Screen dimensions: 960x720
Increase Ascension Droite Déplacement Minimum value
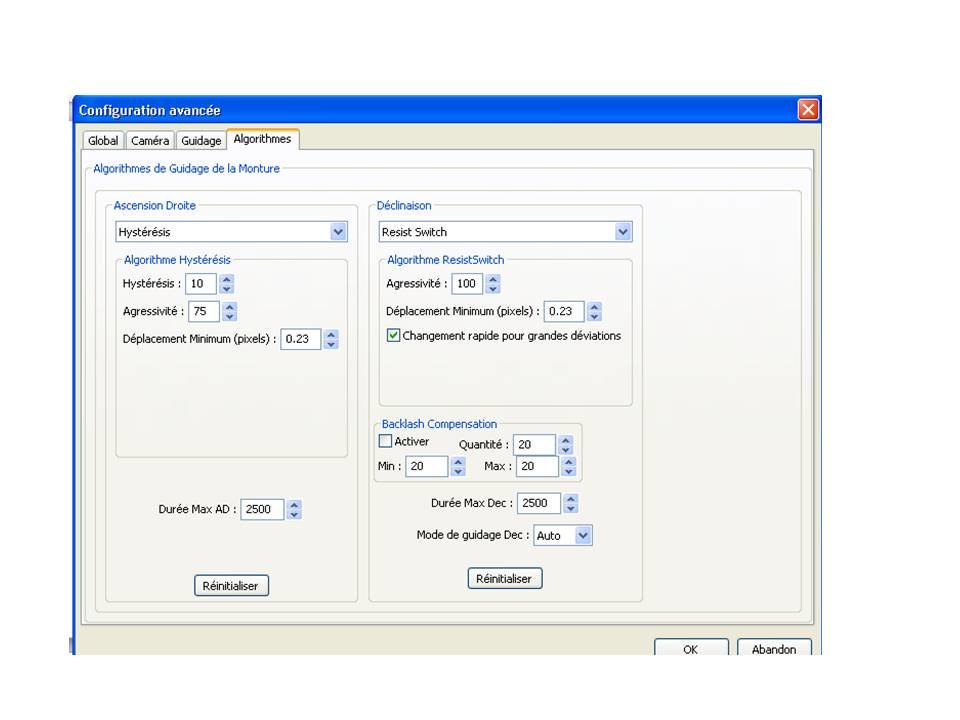331,334
